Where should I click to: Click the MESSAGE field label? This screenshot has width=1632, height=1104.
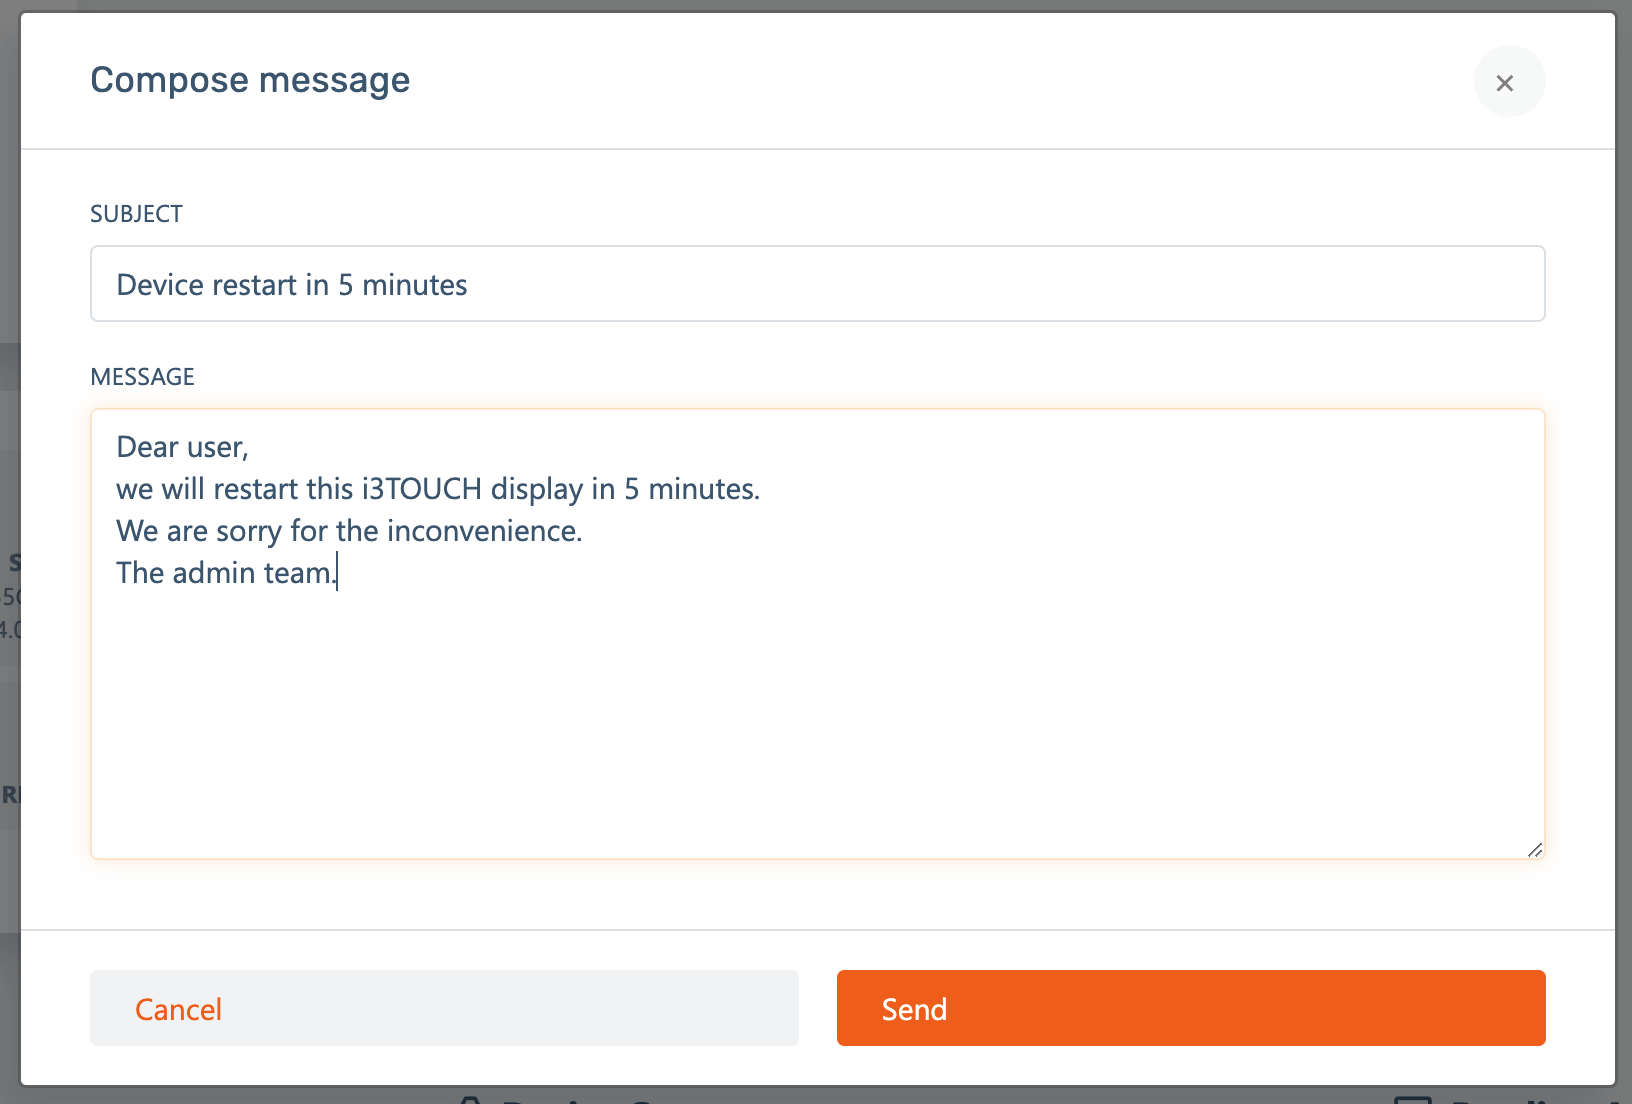pos(142,377)
